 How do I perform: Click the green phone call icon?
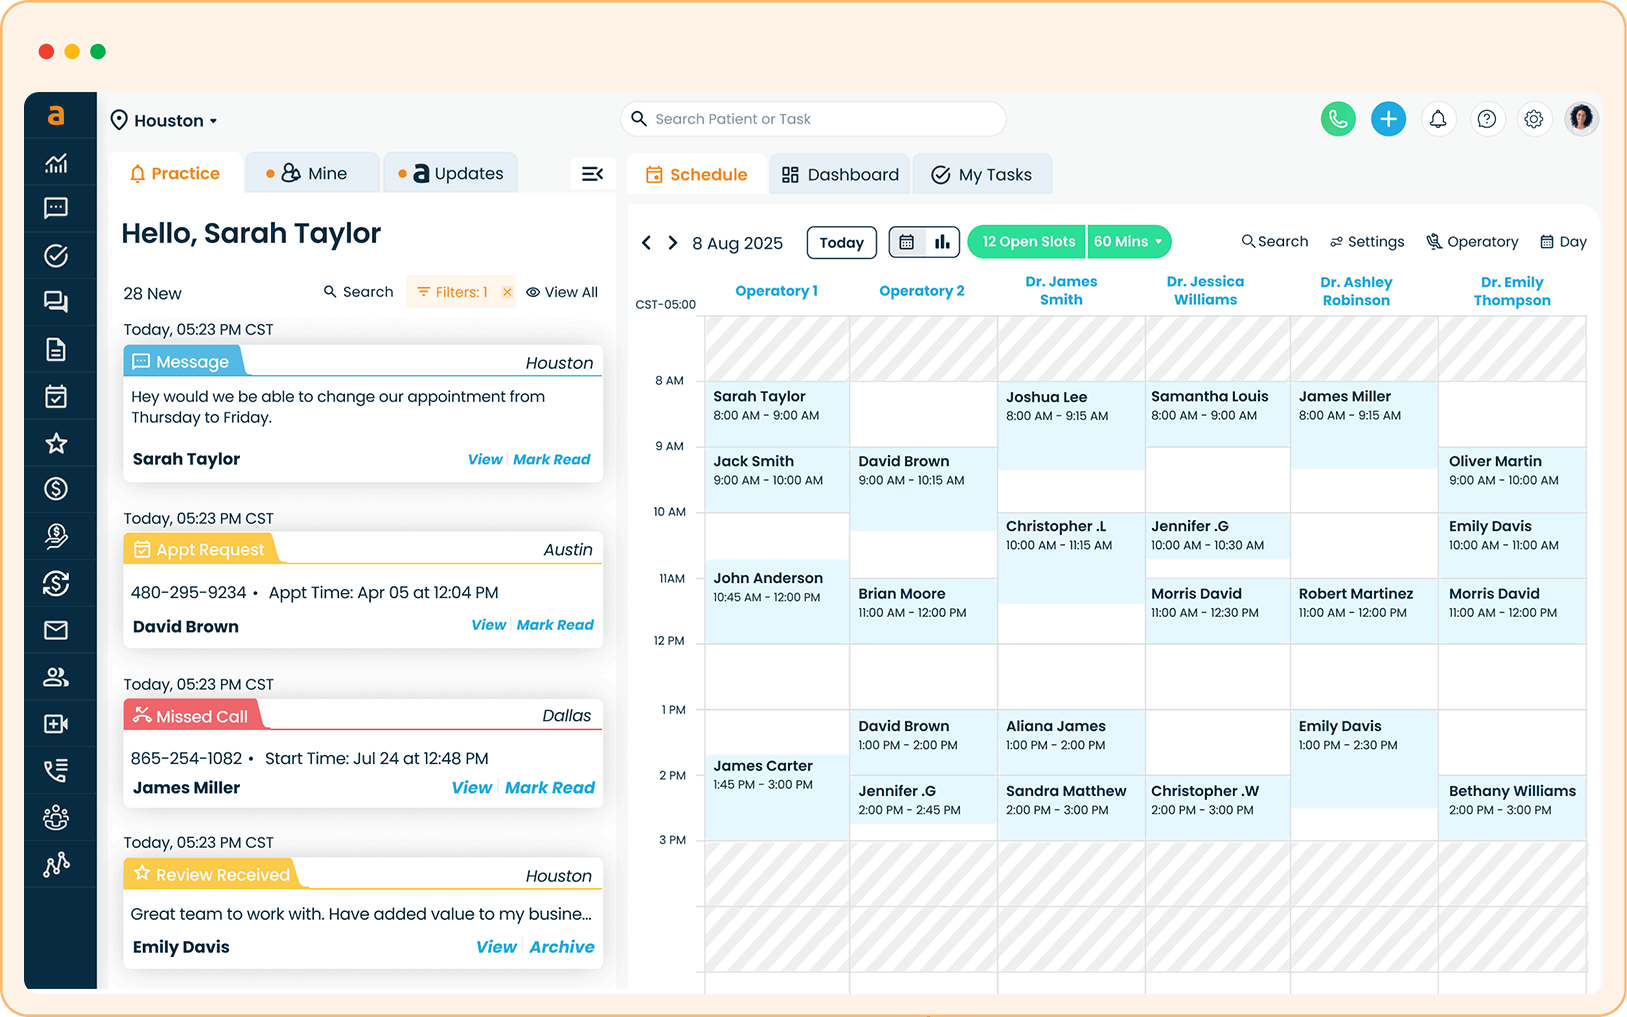[x=1338, y=119]
